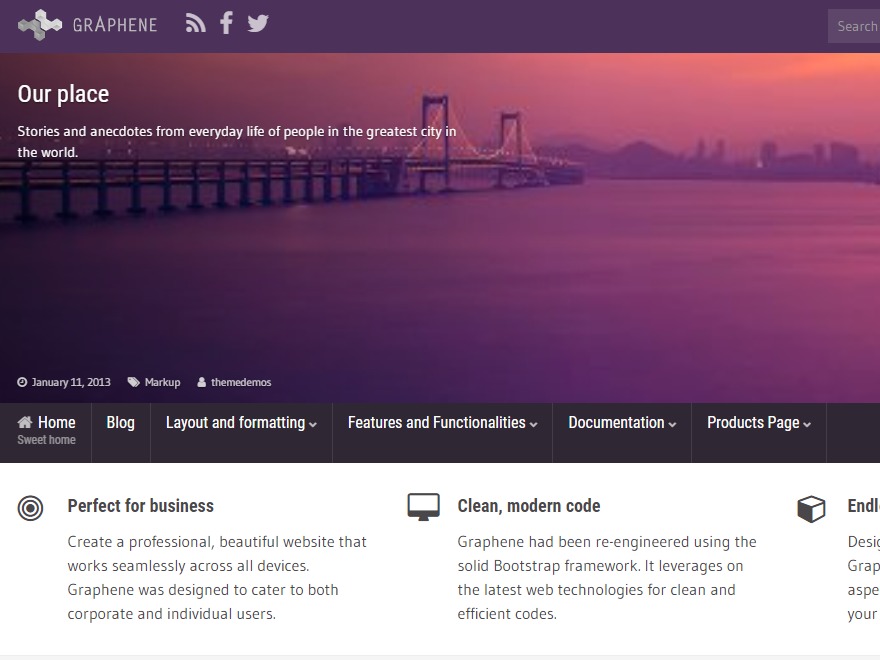Switch to the Blog menu item
This screenshot has height=660, width=880.
pos(120,423)
